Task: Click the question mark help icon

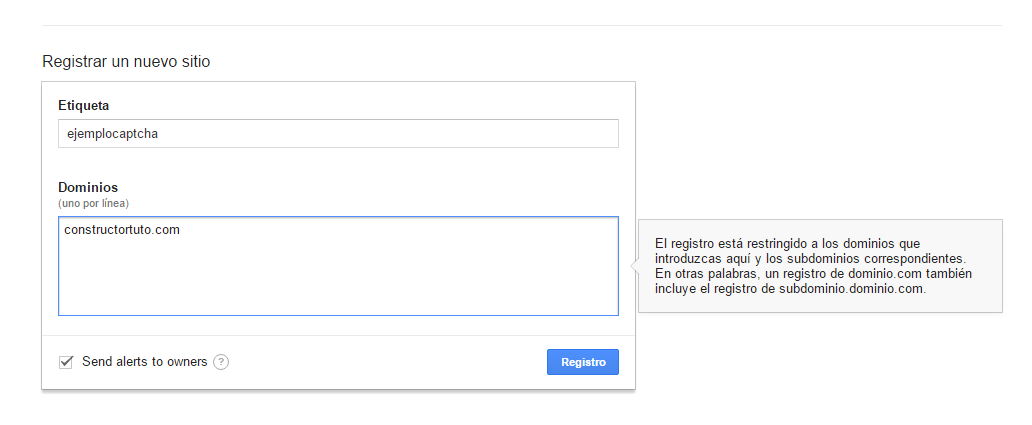Action: tap(221, 362)
